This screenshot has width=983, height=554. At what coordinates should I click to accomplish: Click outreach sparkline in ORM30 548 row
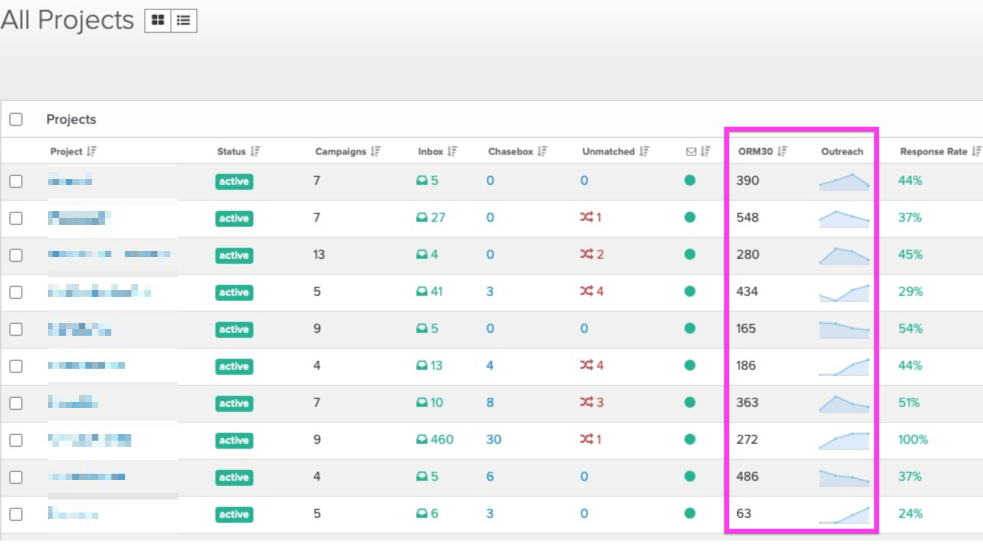[844, 218]
